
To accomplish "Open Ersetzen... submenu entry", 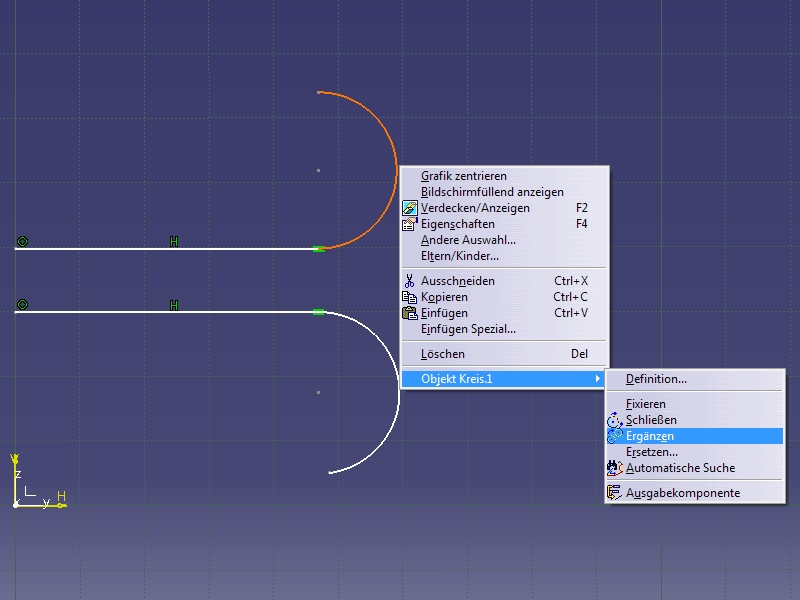I will [695, 452].
